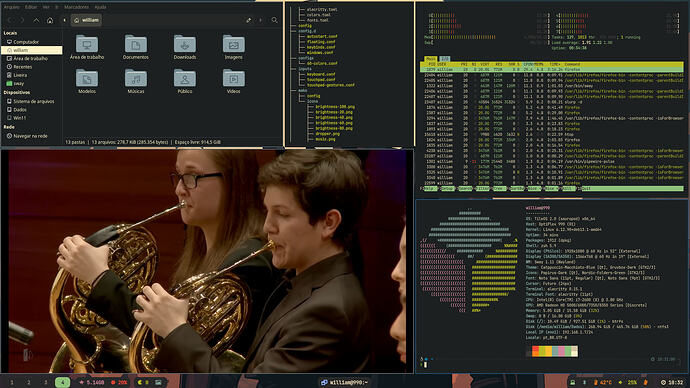Switch to workspace 1 in the bar

(12, 382)
